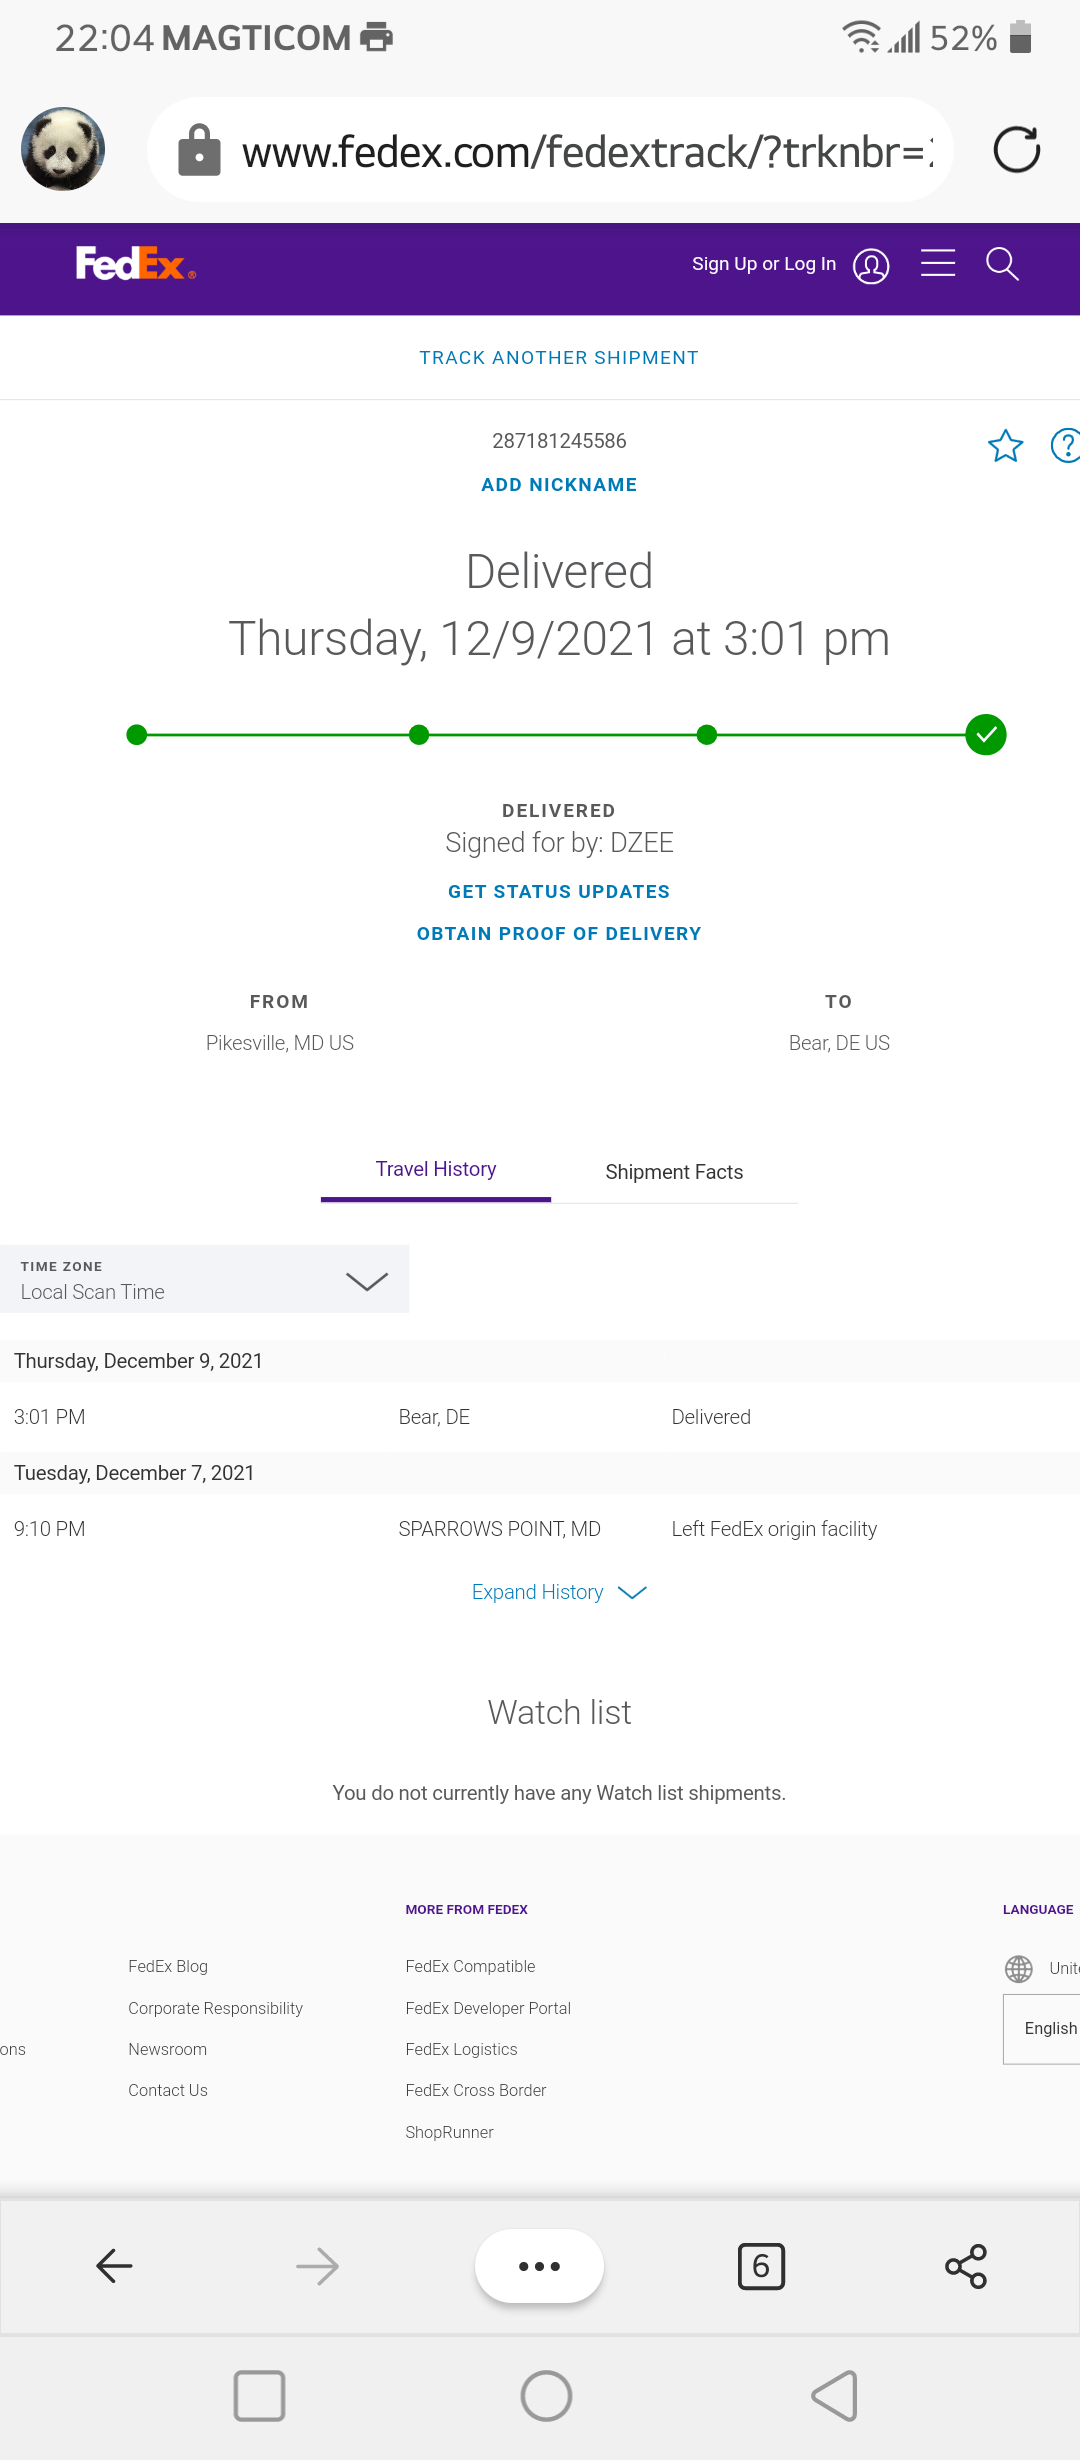Screen dimensions: 1080x2460
Task: Click Track Another Shipment link
Action: (x=559, y=358)
